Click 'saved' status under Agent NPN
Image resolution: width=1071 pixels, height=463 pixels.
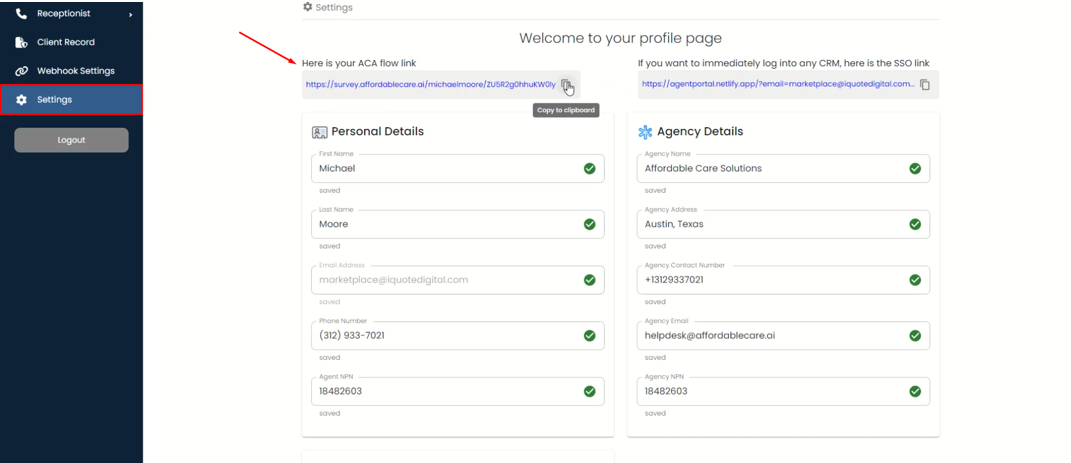pyautogui.click(x=329, y=413)
